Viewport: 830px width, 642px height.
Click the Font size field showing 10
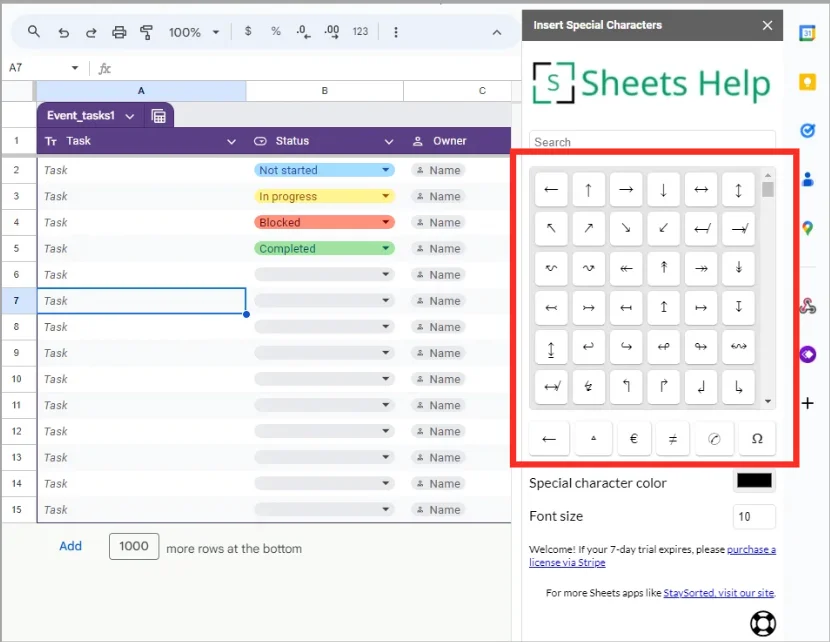point(754,517)
